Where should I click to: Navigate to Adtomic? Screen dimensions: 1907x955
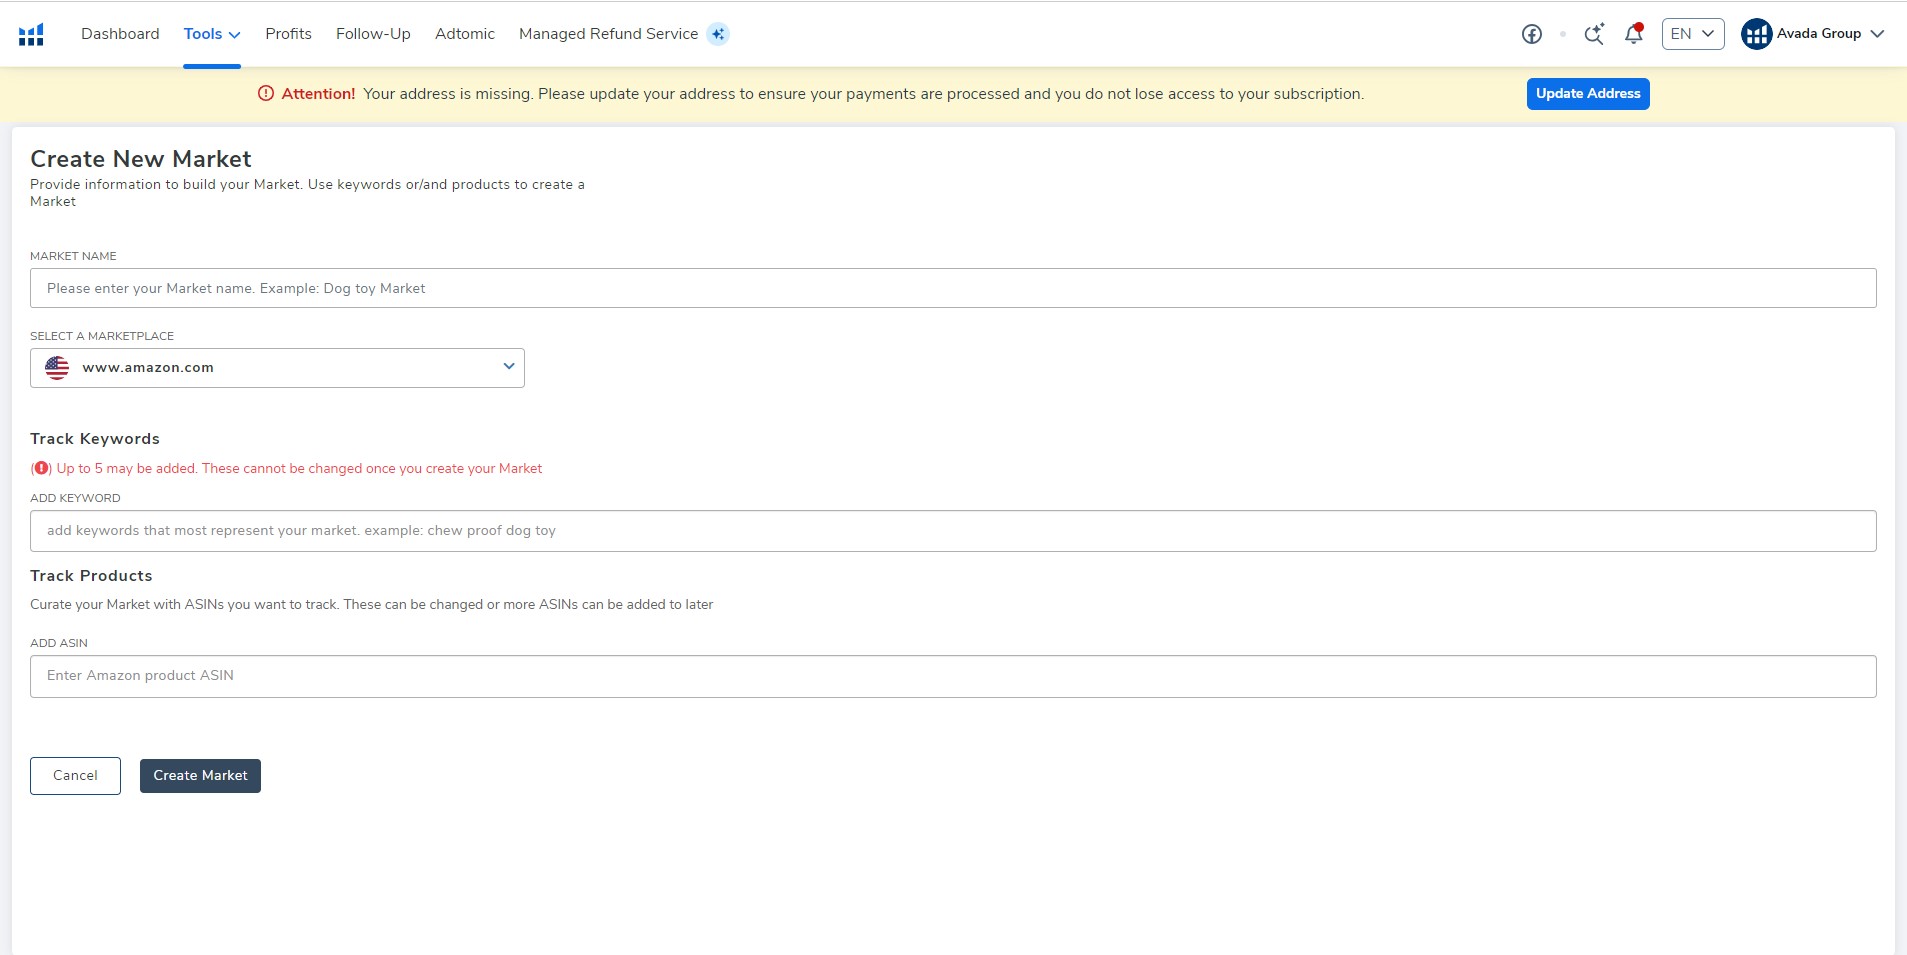465,34
